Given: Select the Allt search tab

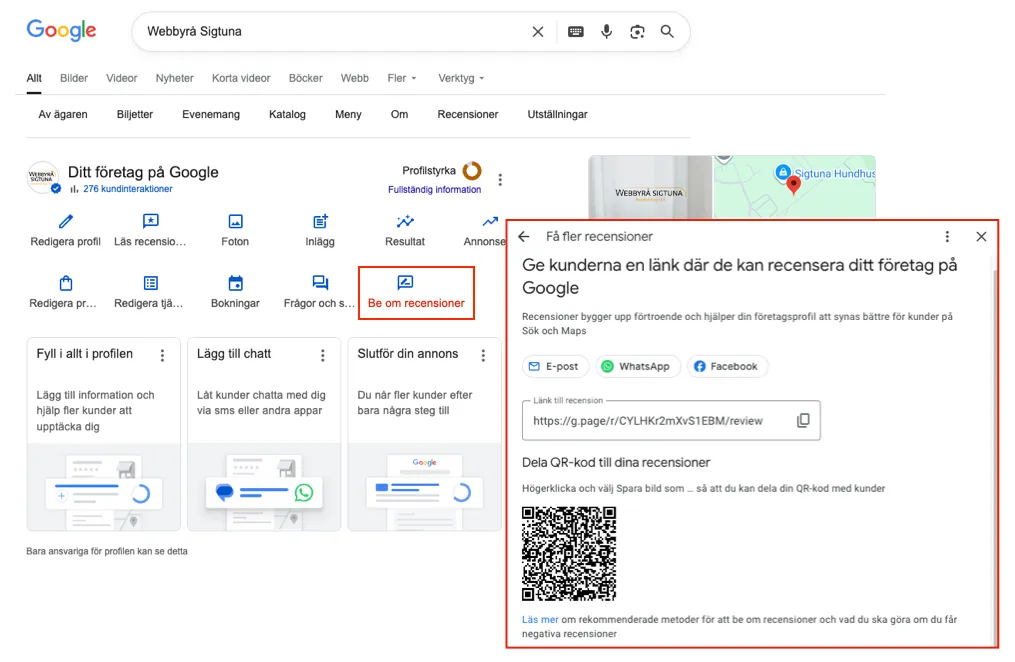Looking at the screenshot, I should [34, 78].
